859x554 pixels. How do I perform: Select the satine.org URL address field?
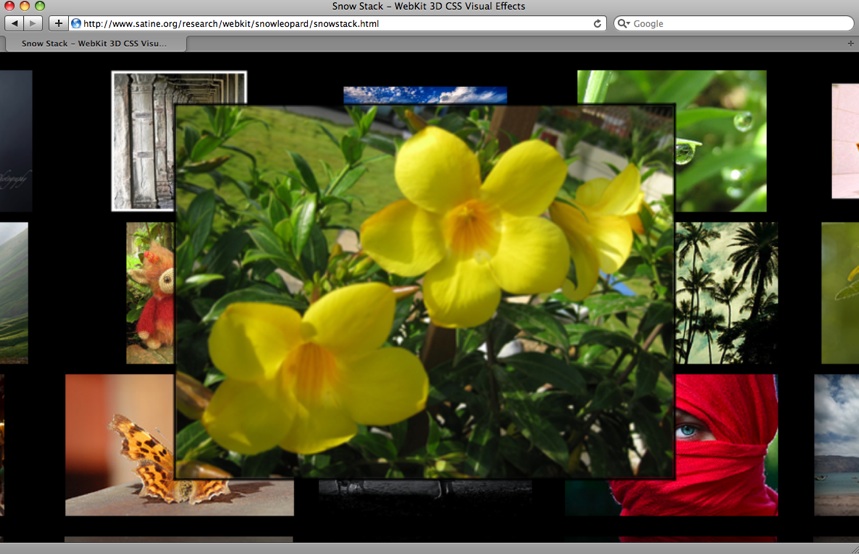point(337,24)
